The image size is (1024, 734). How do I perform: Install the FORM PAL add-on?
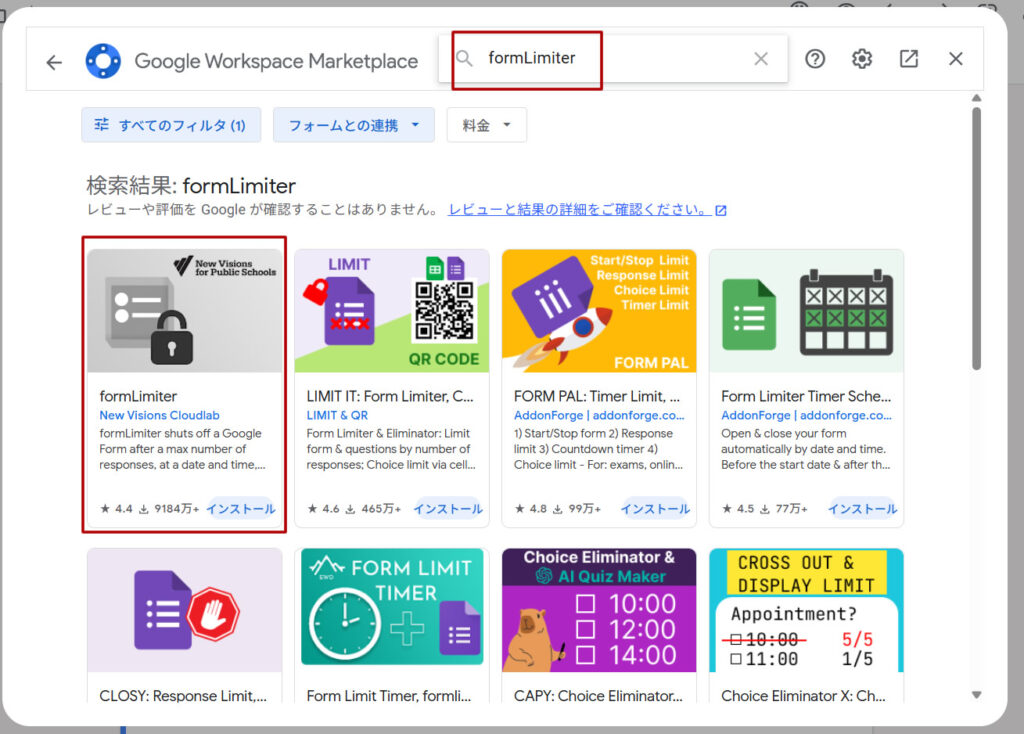(x=655, y=509)
